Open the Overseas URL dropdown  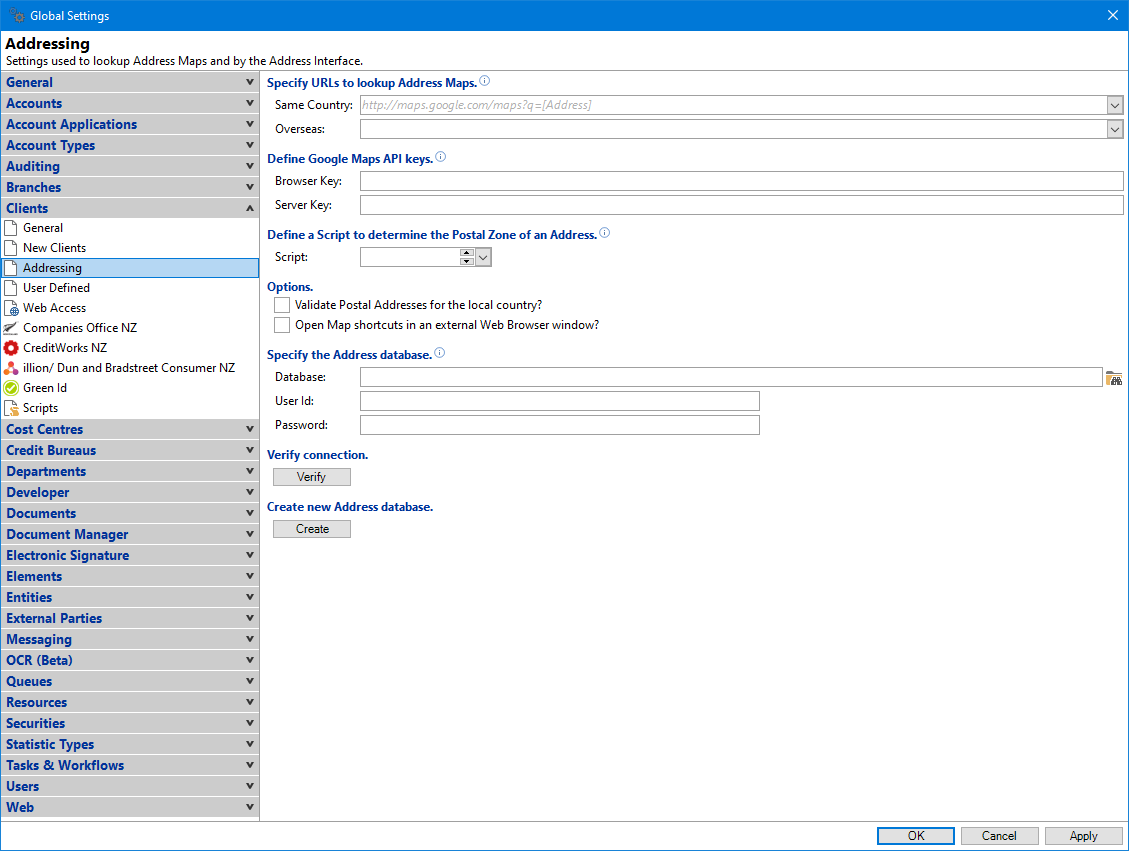1115,129
